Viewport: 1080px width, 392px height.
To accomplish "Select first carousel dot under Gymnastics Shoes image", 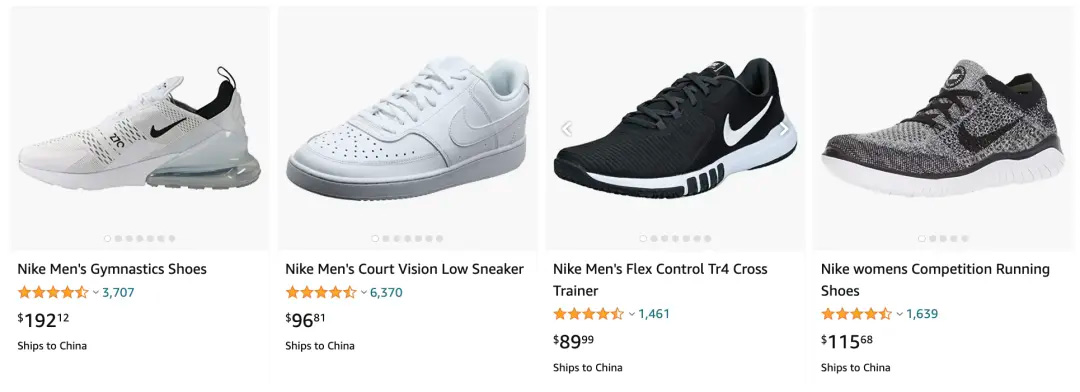I will point(107,238).
